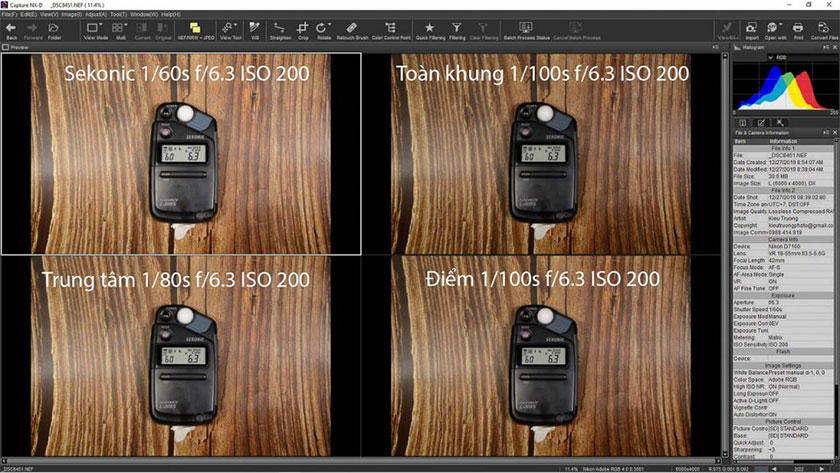This screenshot has width=840, height=473.
Task: Toggle the NEF/NRW + JPEG button
Action: (x=196, y=31)
